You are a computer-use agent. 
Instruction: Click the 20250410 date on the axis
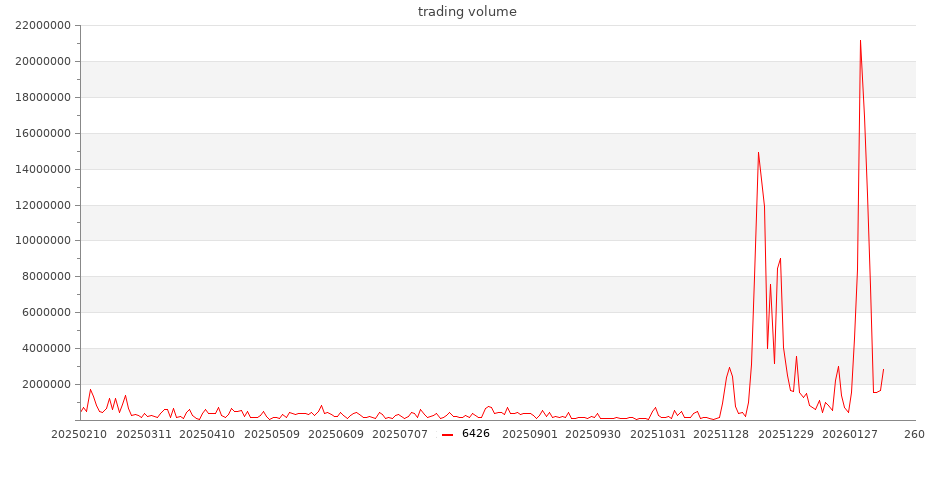pos(207,434)
